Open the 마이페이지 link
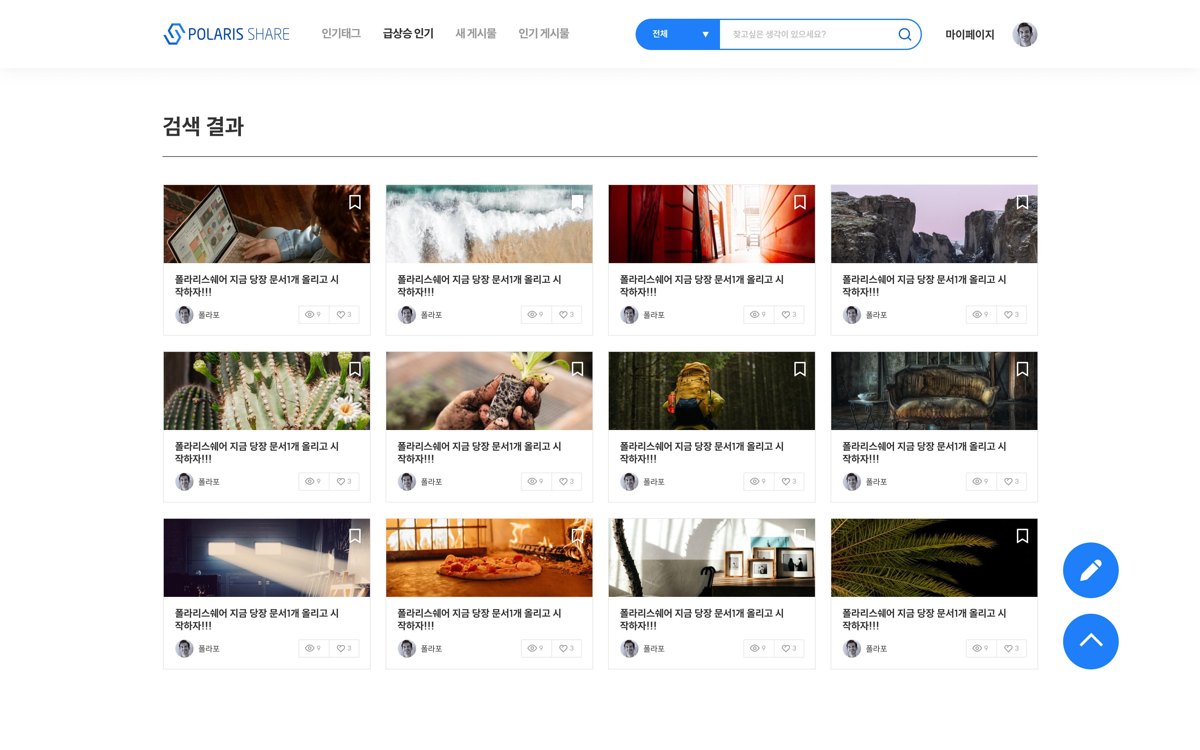The height and width of the screenshot is (750, 1200). tap(970, 34)
